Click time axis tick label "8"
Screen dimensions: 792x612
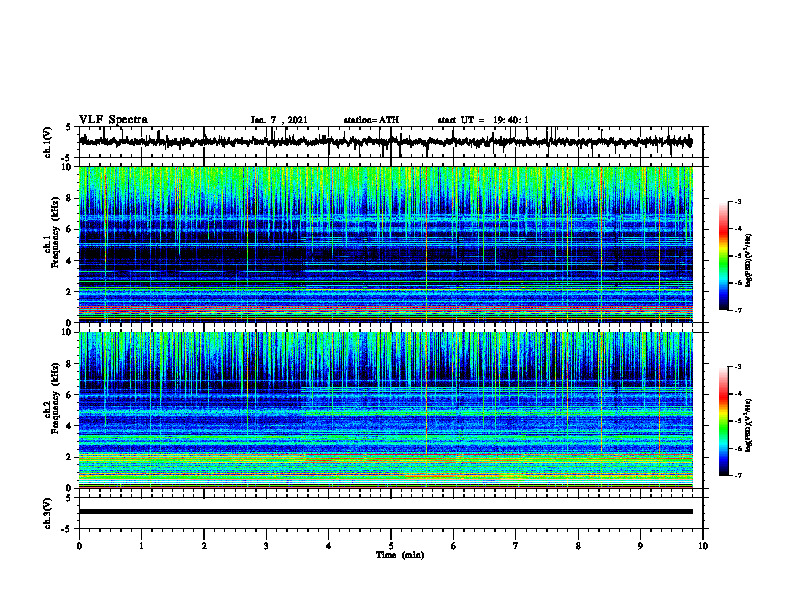578,546
